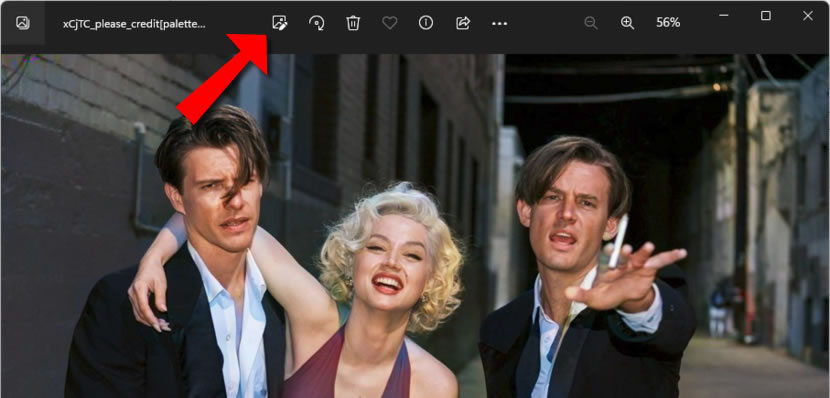This screenshot has height=398, width=830.
Task: Select the xCjTC_please_credit file name title
Action: 134,24
